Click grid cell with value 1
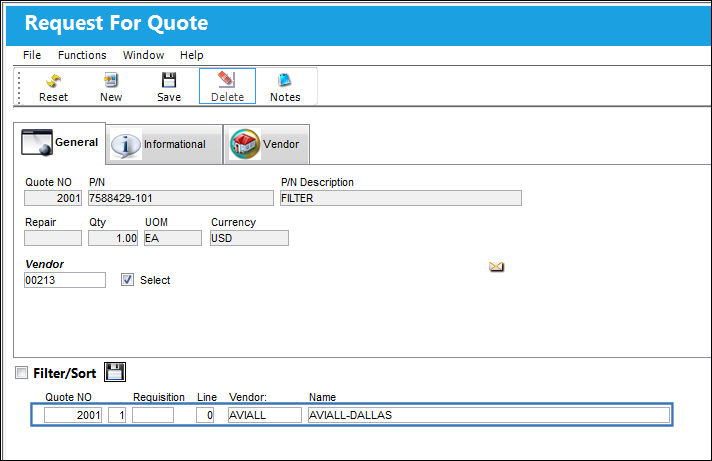The width and height of the screenshot is (712, 461). coord(117,415)
